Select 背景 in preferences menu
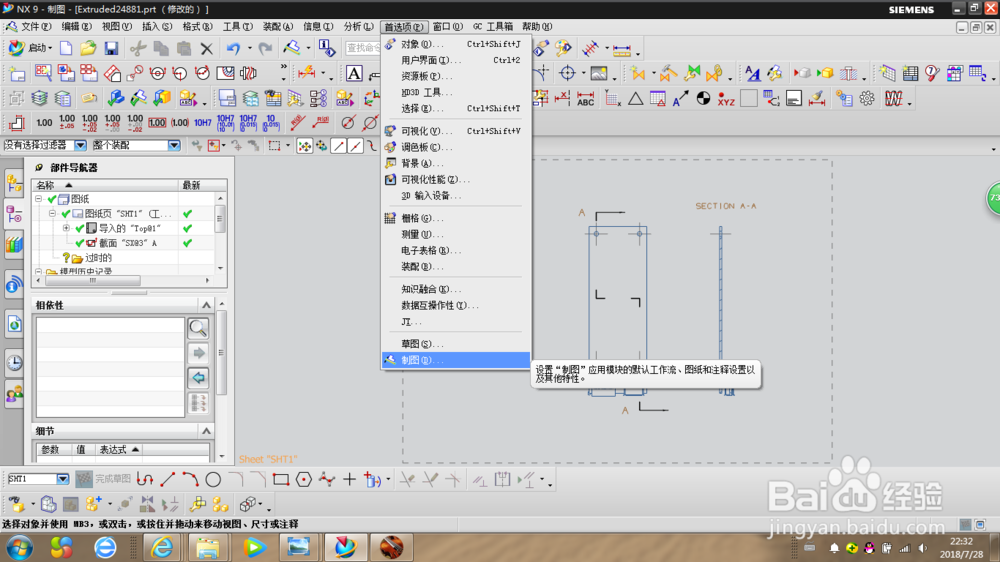1000x562 pixels. [455, 163]
